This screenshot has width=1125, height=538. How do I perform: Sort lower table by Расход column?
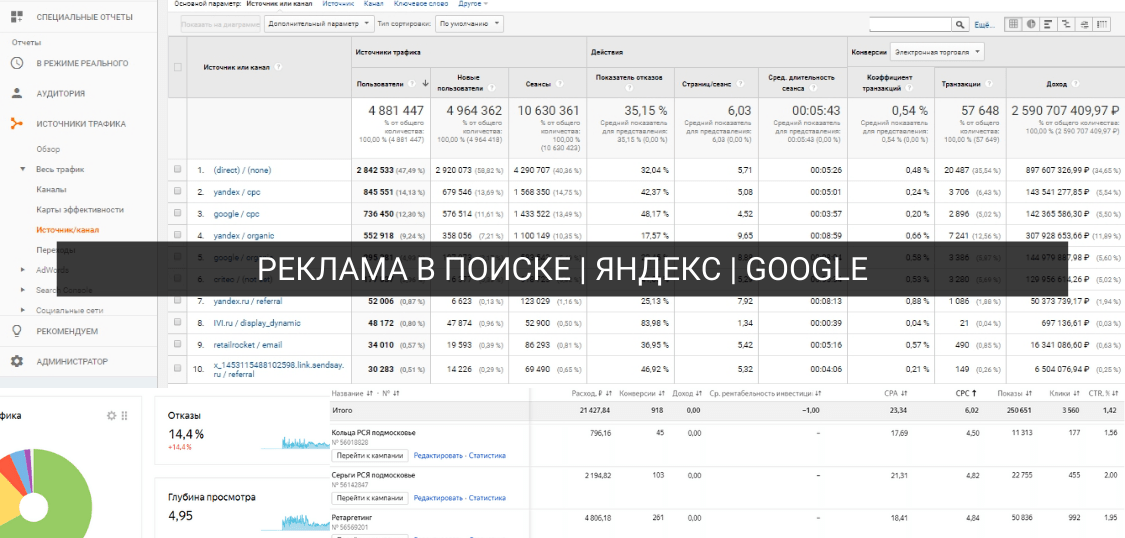(593, 393)
